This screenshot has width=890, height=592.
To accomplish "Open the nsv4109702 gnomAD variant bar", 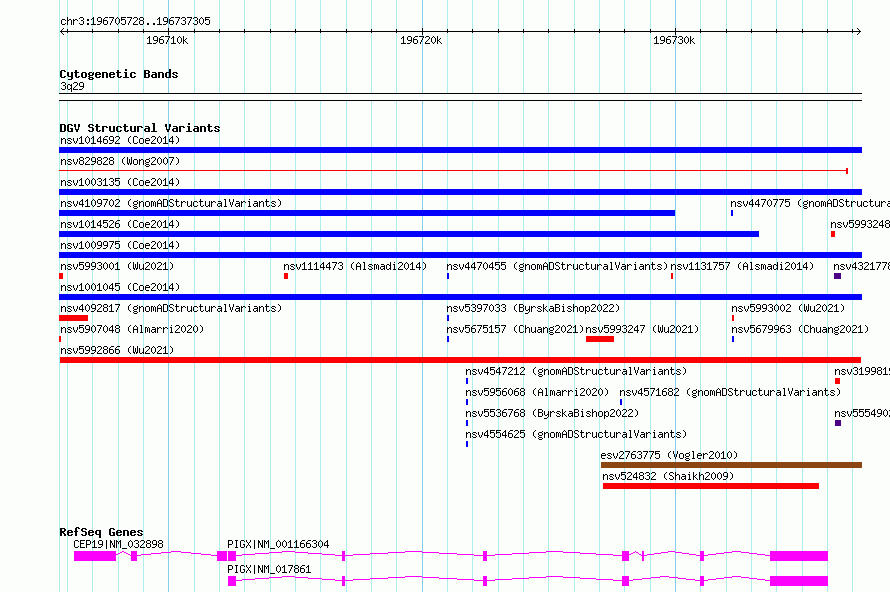I will pyautogui.click(x=367, y=213).
